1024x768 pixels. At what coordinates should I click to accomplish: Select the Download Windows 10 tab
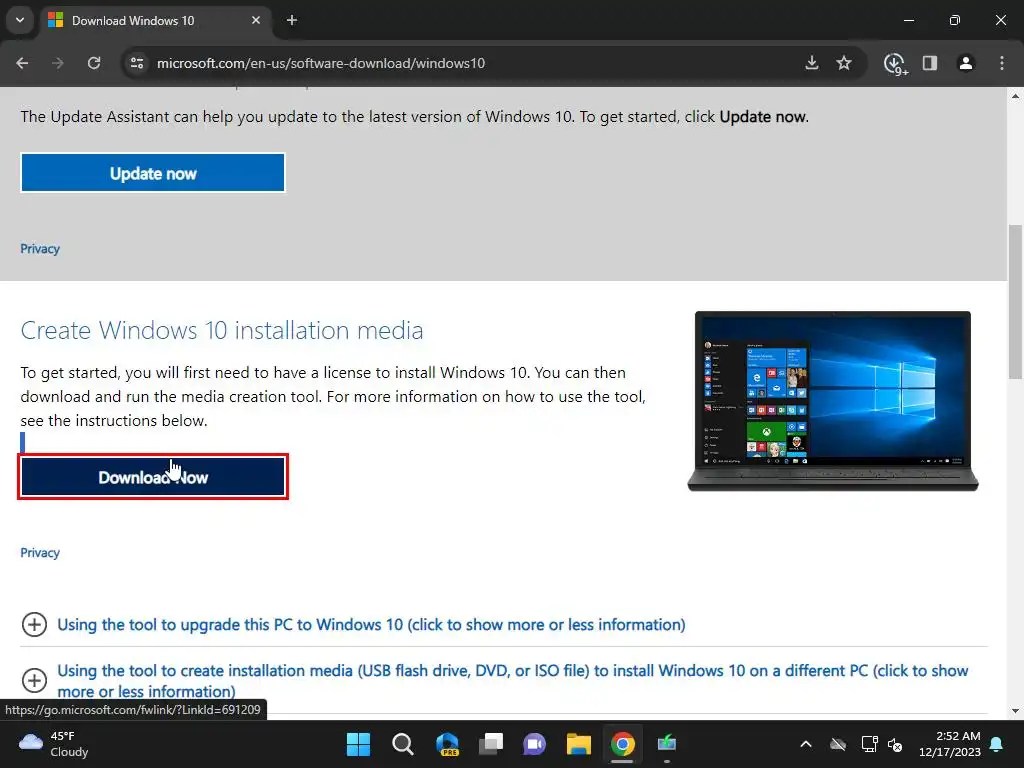coord(155,20)
